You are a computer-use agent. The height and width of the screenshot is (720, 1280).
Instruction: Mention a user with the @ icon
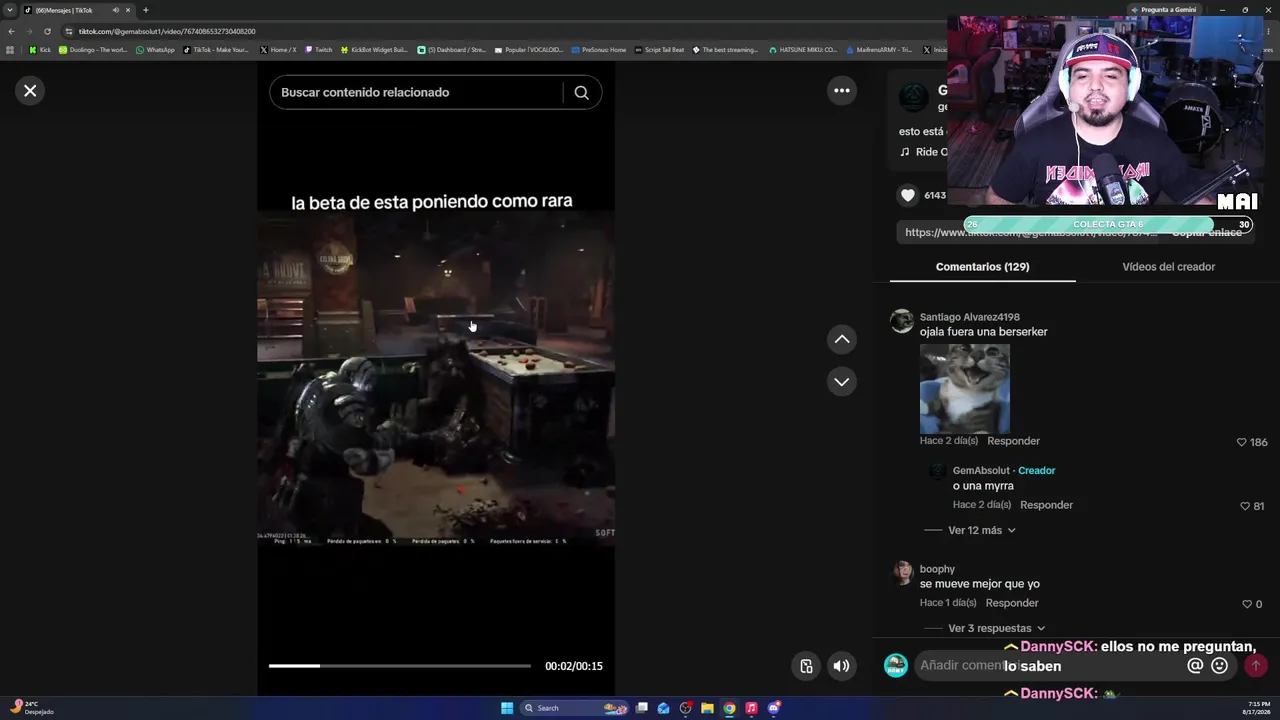[x=1195, y=666]
